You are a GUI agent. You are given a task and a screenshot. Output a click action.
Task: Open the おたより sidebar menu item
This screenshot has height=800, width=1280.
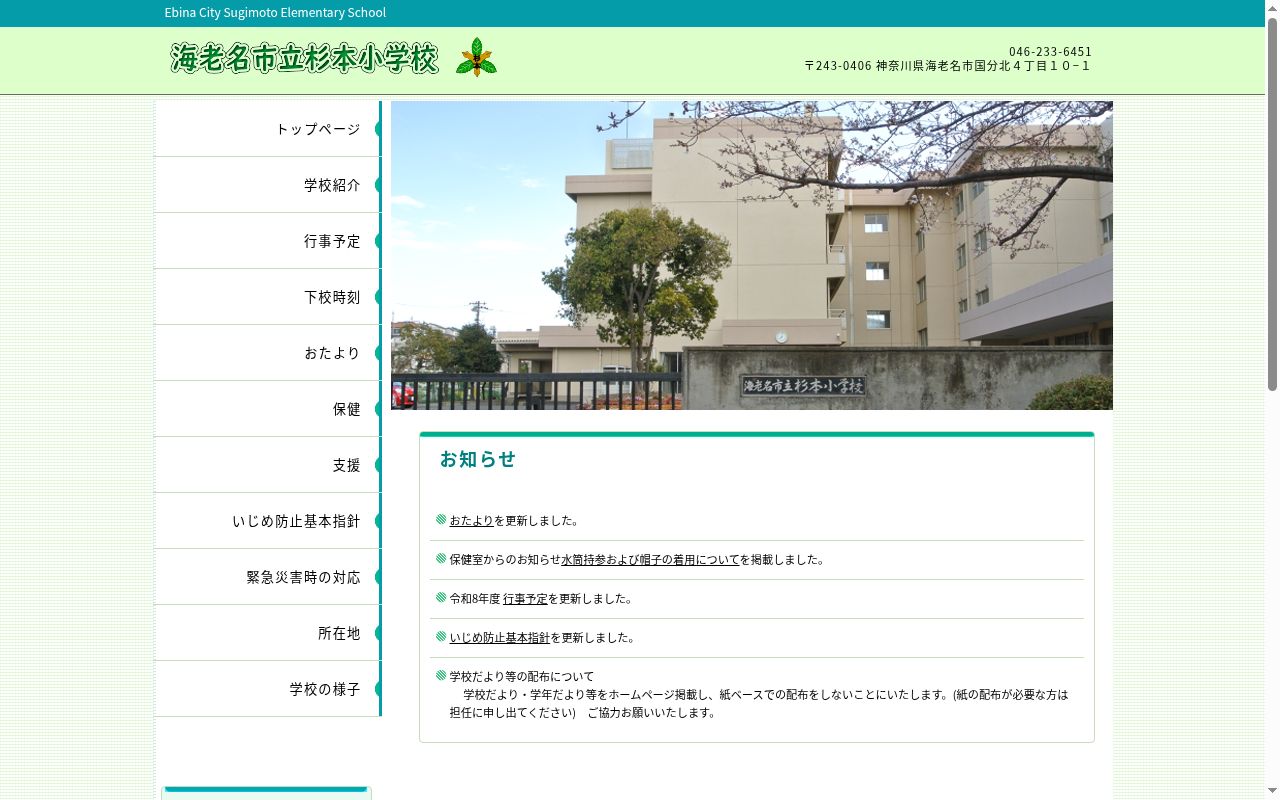(268, 353)
